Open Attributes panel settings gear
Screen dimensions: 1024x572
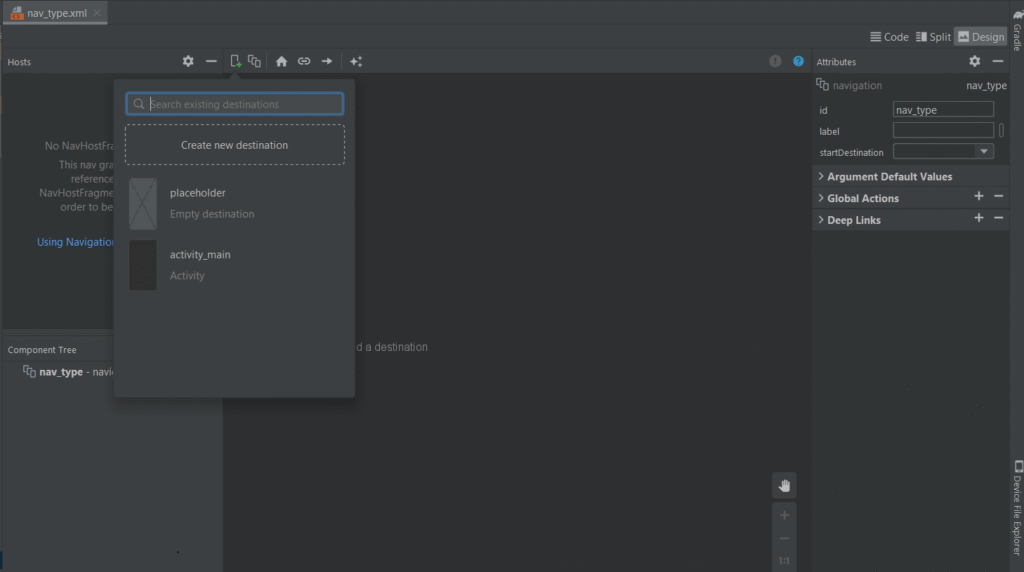pos(974,61)
